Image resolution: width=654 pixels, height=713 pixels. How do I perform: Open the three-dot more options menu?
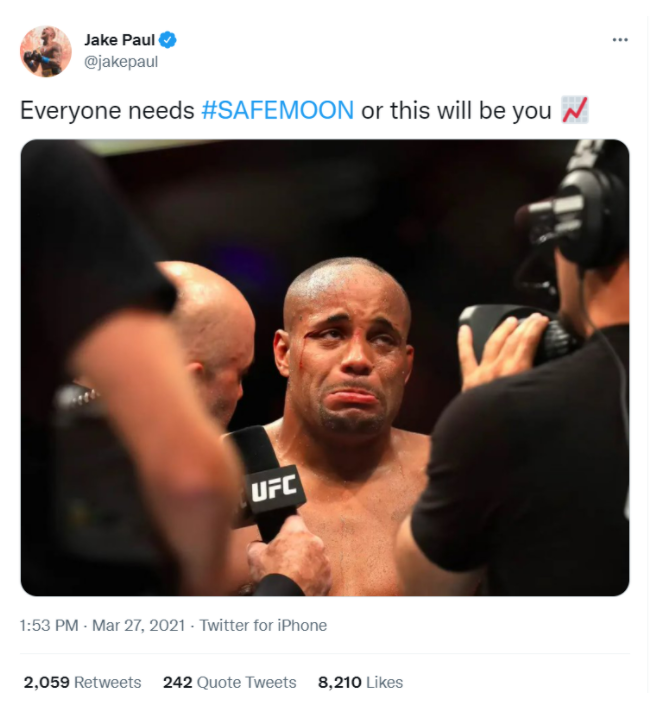[620, 40]
